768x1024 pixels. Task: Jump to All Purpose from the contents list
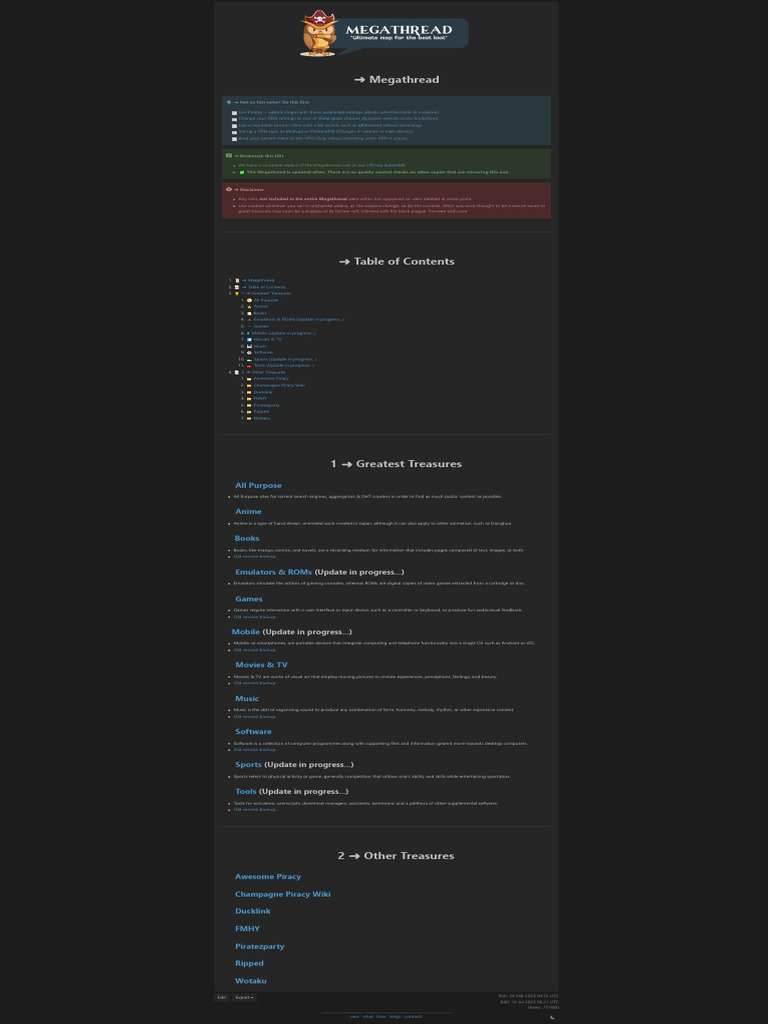pyautogui.click(x=266, y=300)
